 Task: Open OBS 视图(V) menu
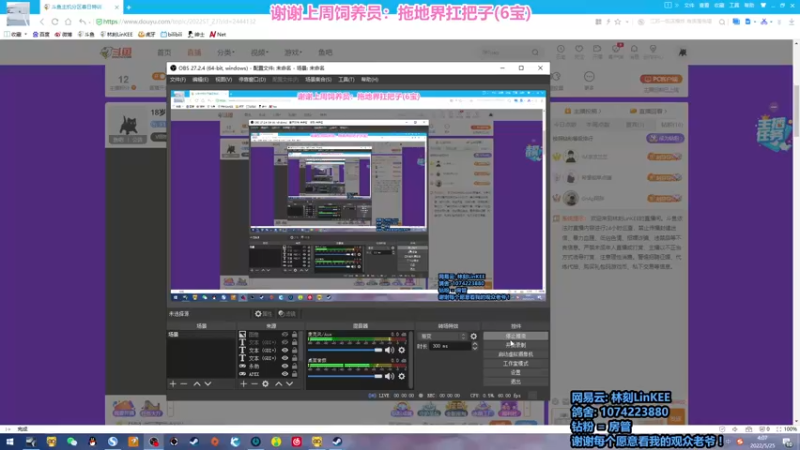click(x=223, y=80)
